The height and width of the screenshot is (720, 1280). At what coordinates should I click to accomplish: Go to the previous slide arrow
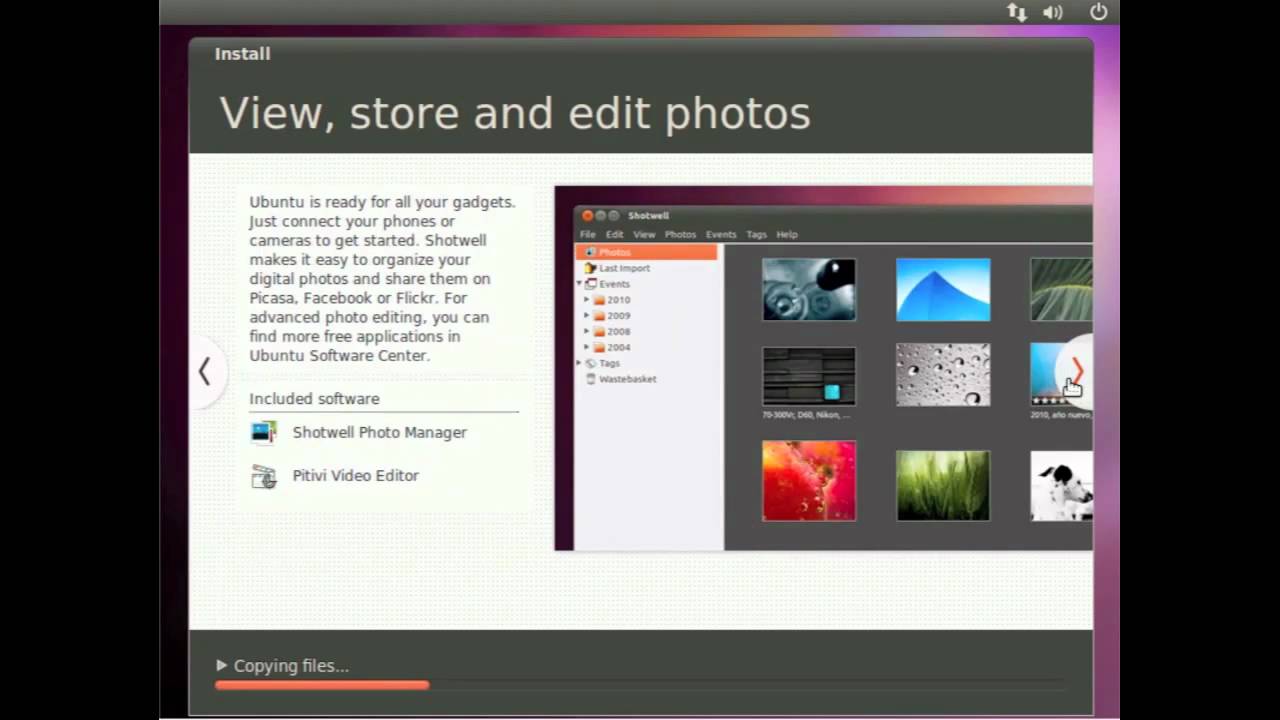(204, 372)
